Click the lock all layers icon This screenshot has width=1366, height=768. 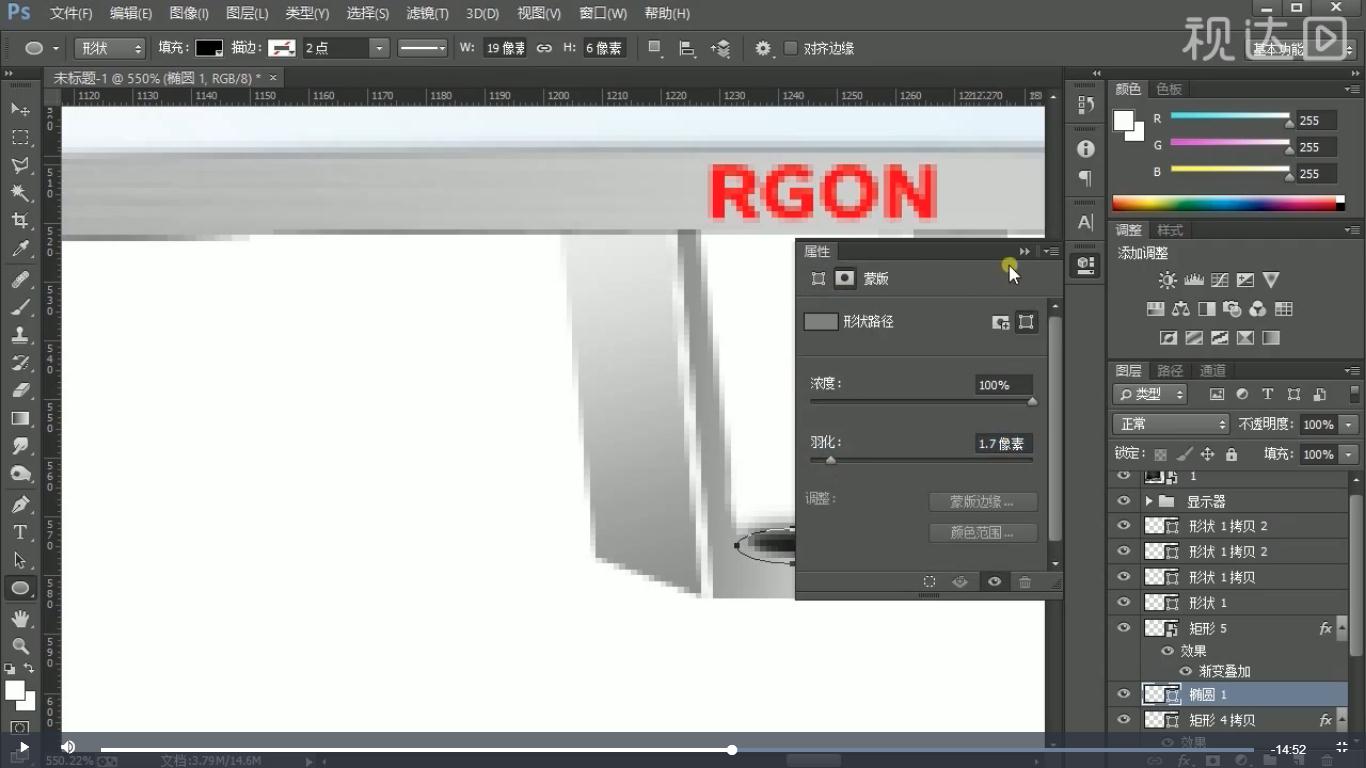1231,454
